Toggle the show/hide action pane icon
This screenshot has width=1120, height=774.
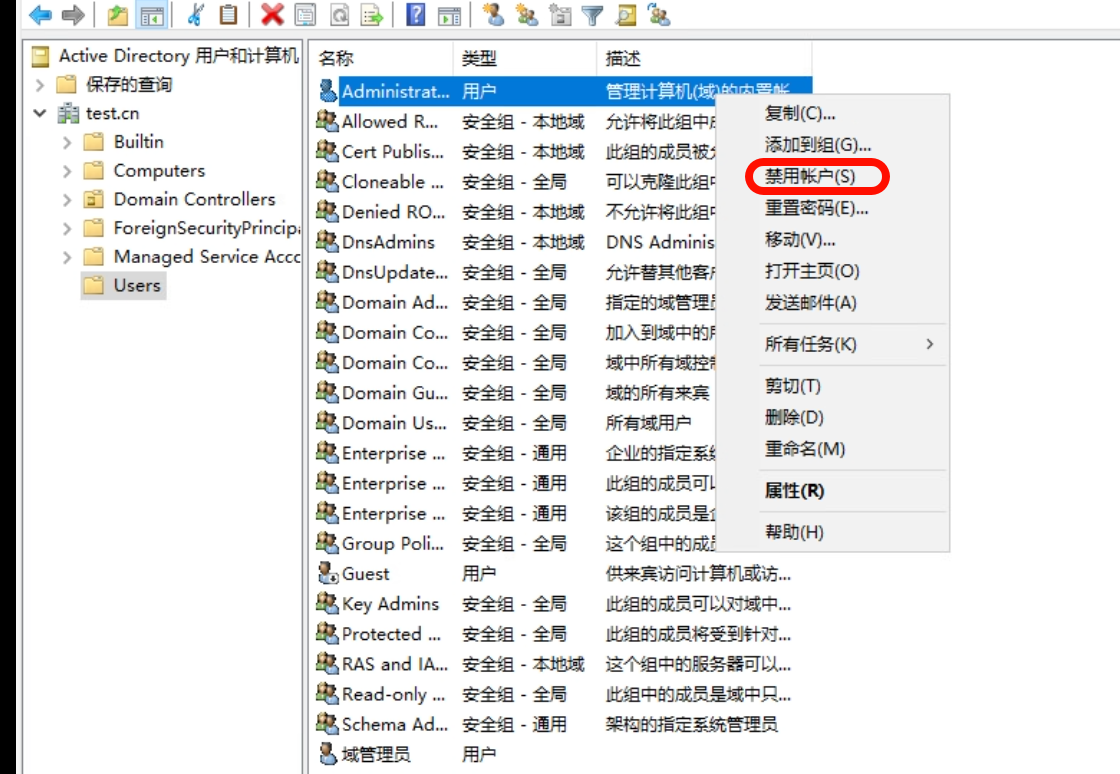(449, 14)
